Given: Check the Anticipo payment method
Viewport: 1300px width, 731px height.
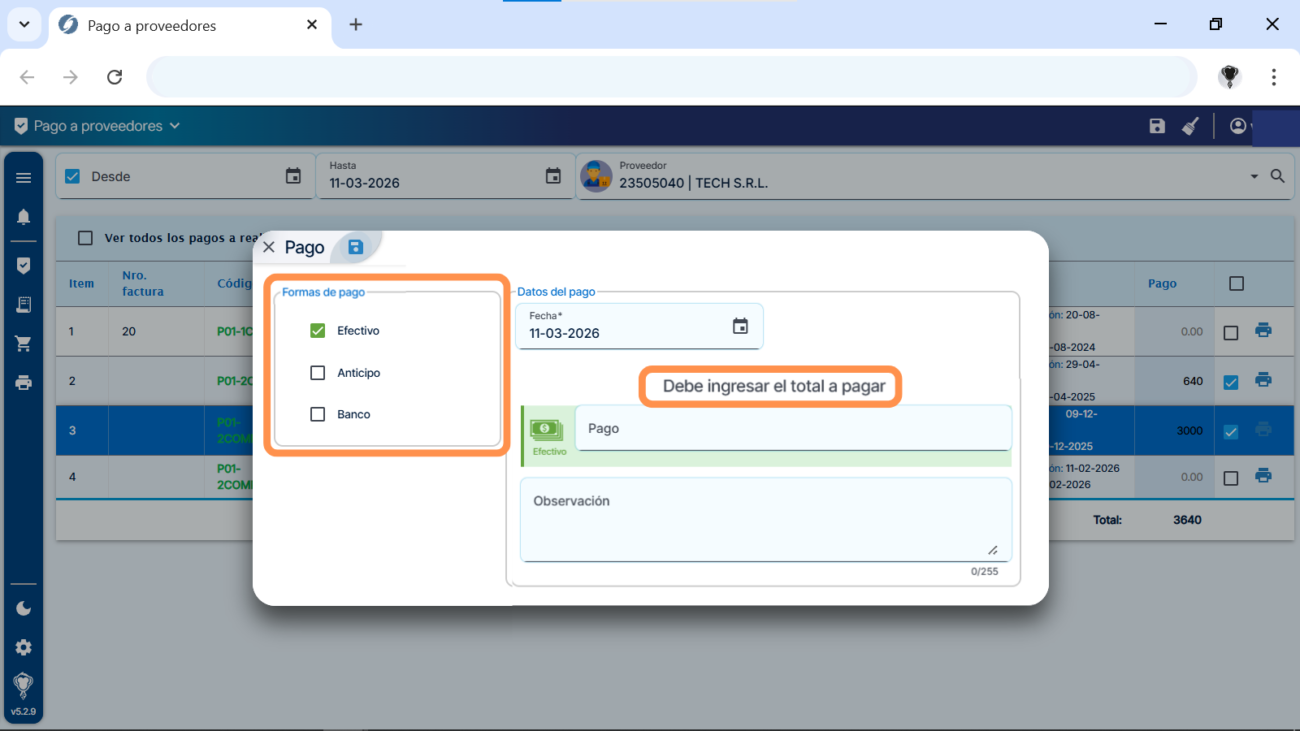Looking at the screenshot, I should [318, 373].
